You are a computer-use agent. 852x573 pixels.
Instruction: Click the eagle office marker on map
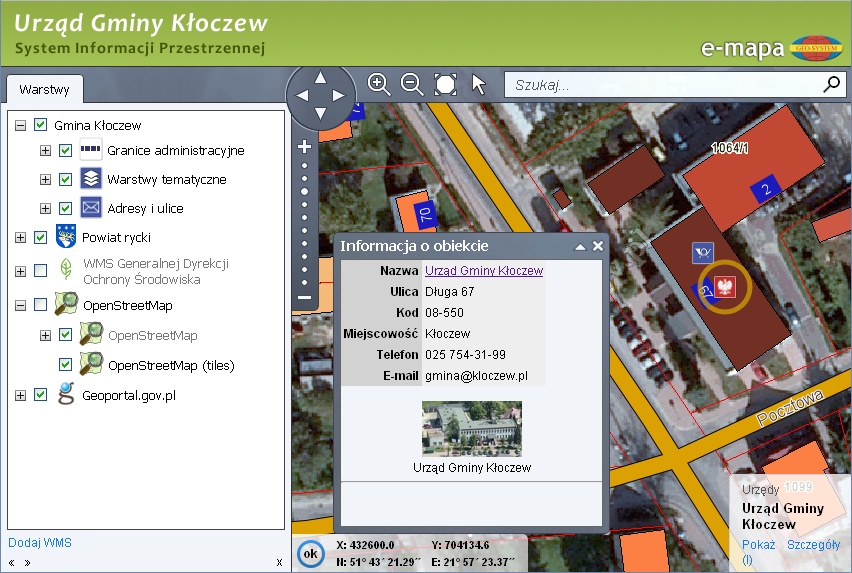[725, 286]
